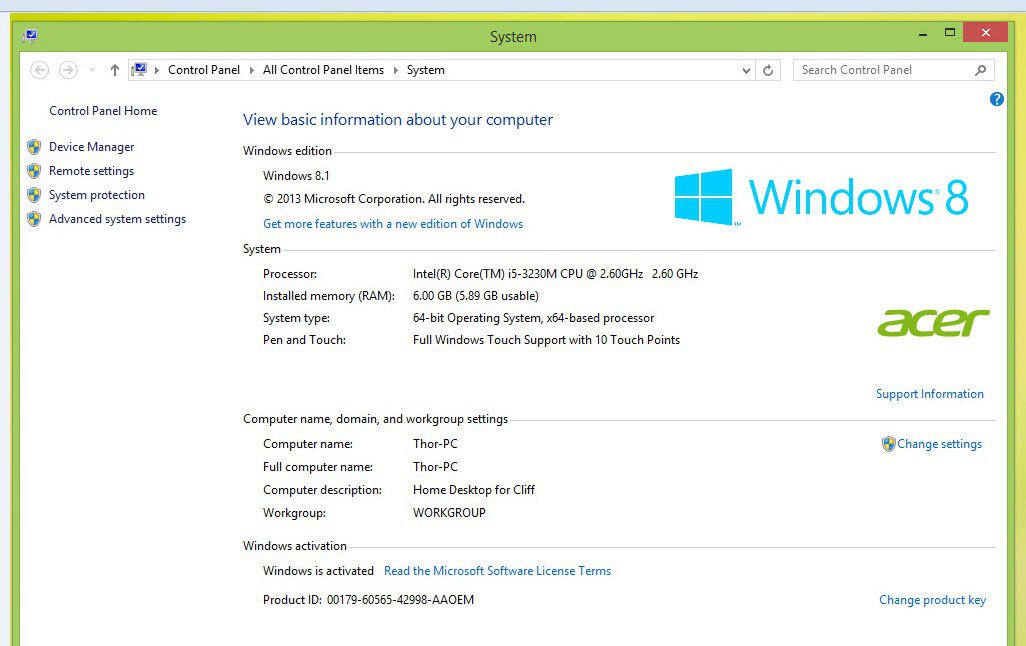Click Change settings for computer name
Viewport: 1026px width, 646px height.
[x=940, y=444]
